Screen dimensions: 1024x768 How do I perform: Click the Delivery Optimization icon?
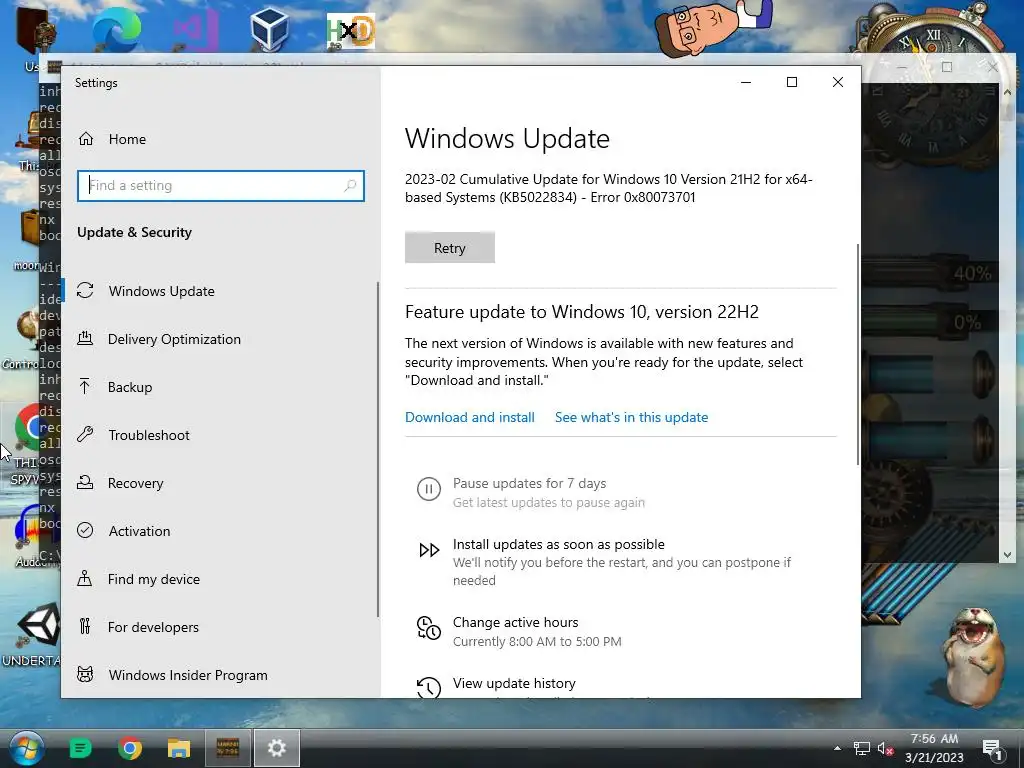click(85, 338)
